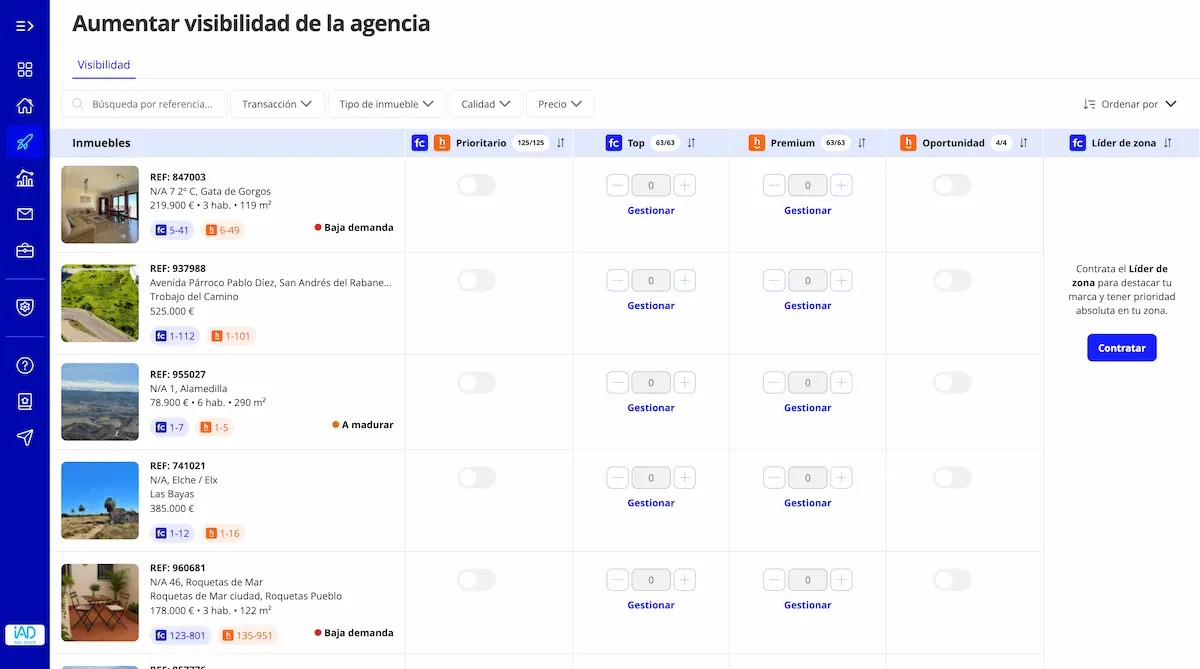Switch to the Visibilidad tab
This screenshot has height=669, width=1200.
point(104,65)
